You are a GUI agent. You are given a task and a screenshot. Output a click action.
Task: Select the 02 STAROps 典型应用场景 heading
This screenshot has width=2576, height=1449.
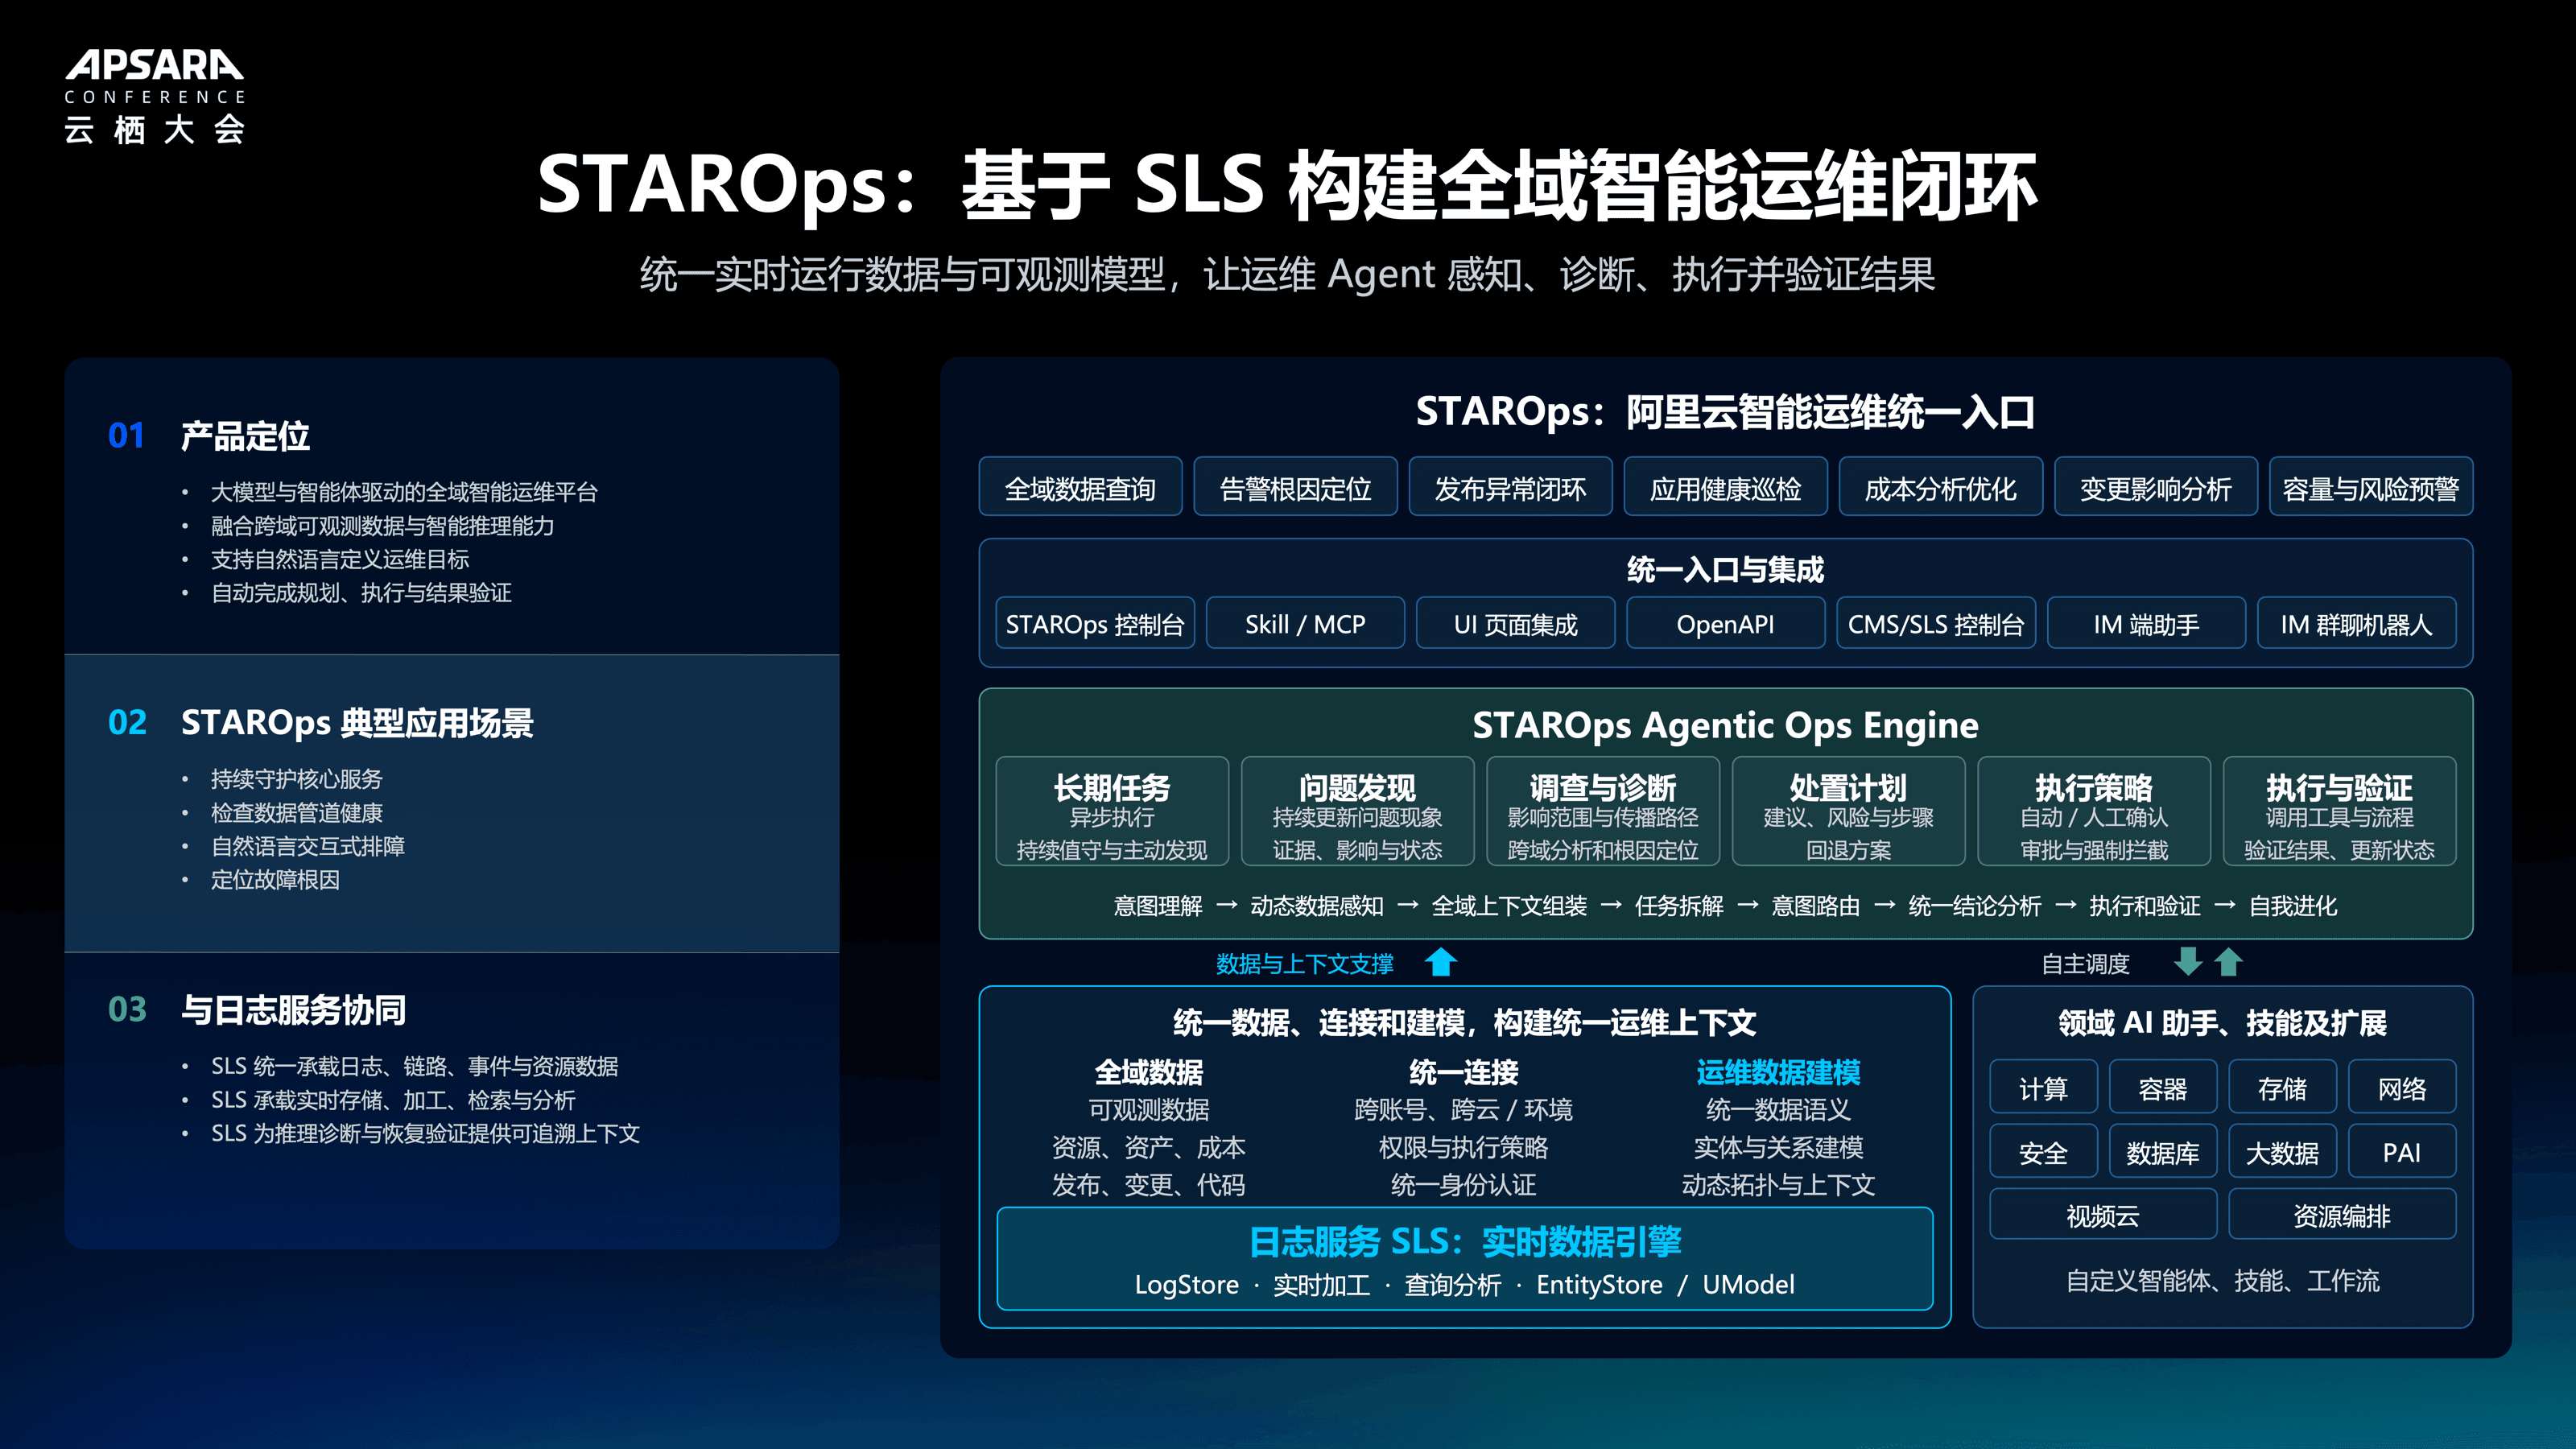(x=321, y=723)
